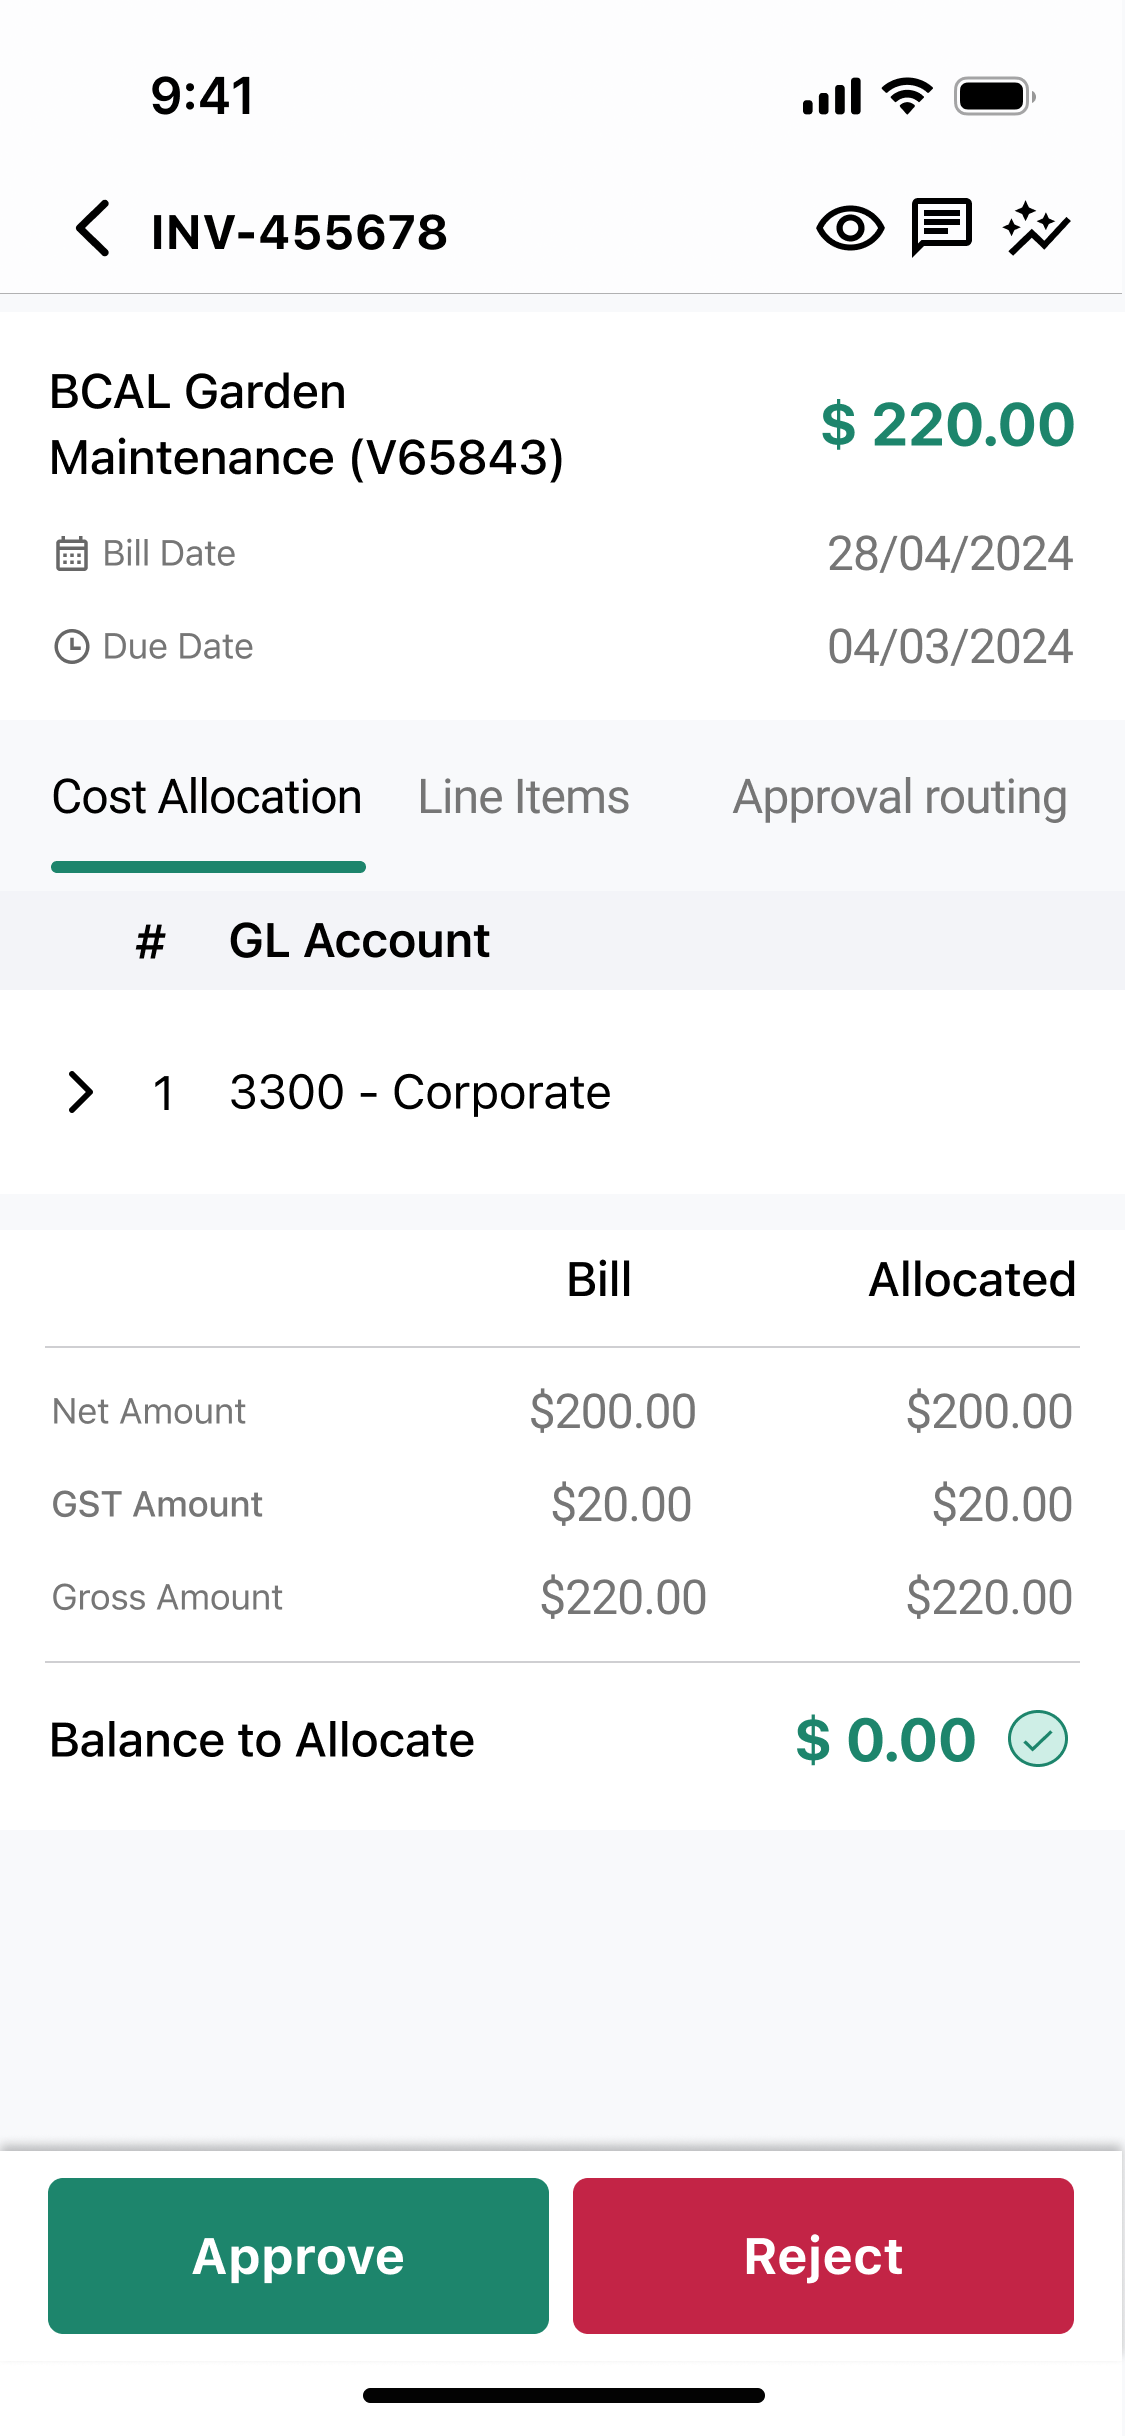Image resolution: width=1125 pixels, height=2436 pixels.
Task: Tap the 3300 - Corporate account row
Action: (420, 1092)
